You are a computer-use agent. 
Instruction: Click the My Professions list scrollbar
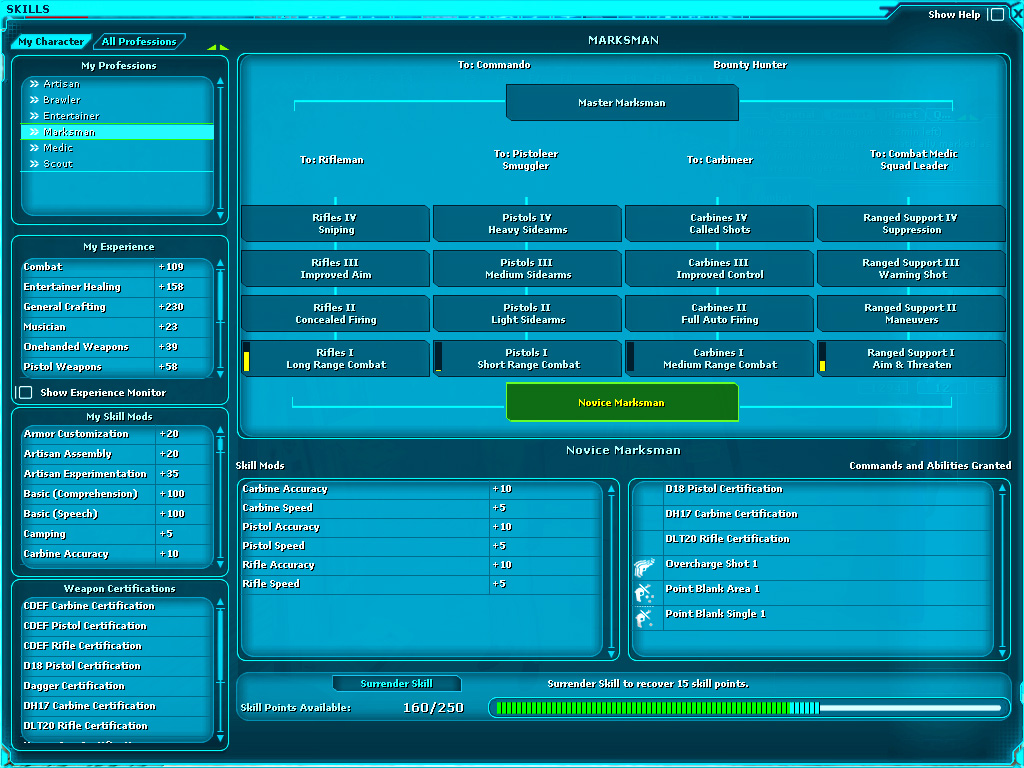coord(220,148)
